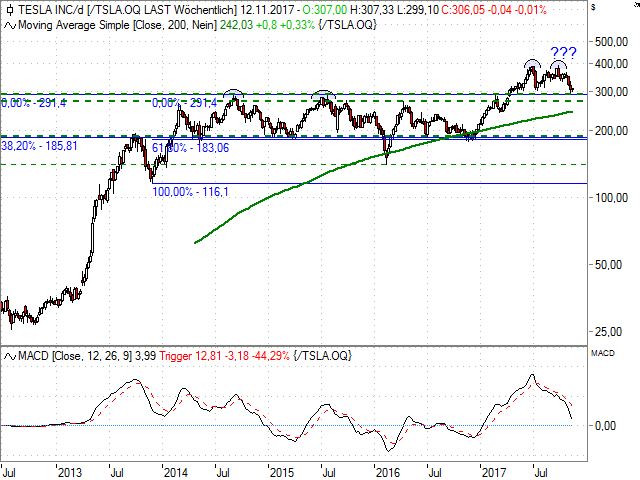The height and width of the screenshot is (480, 640).
Task: Click the 0,00 MACD axis label
Action: 605,426
